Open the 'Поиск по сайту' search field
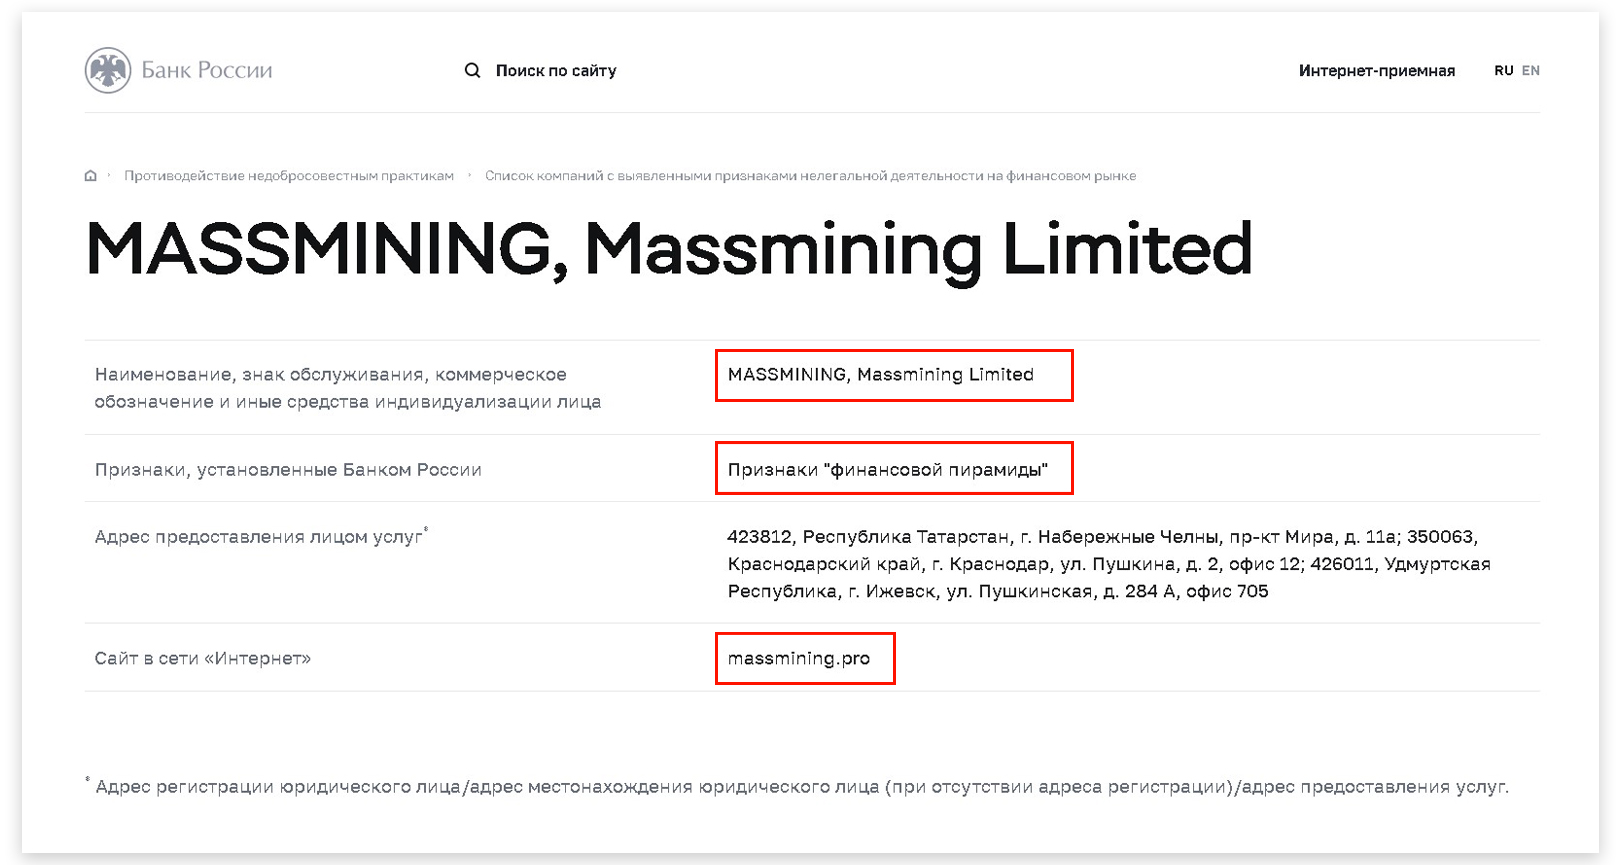This screenshot has width=1621, height=865. (x=556, y=71)
